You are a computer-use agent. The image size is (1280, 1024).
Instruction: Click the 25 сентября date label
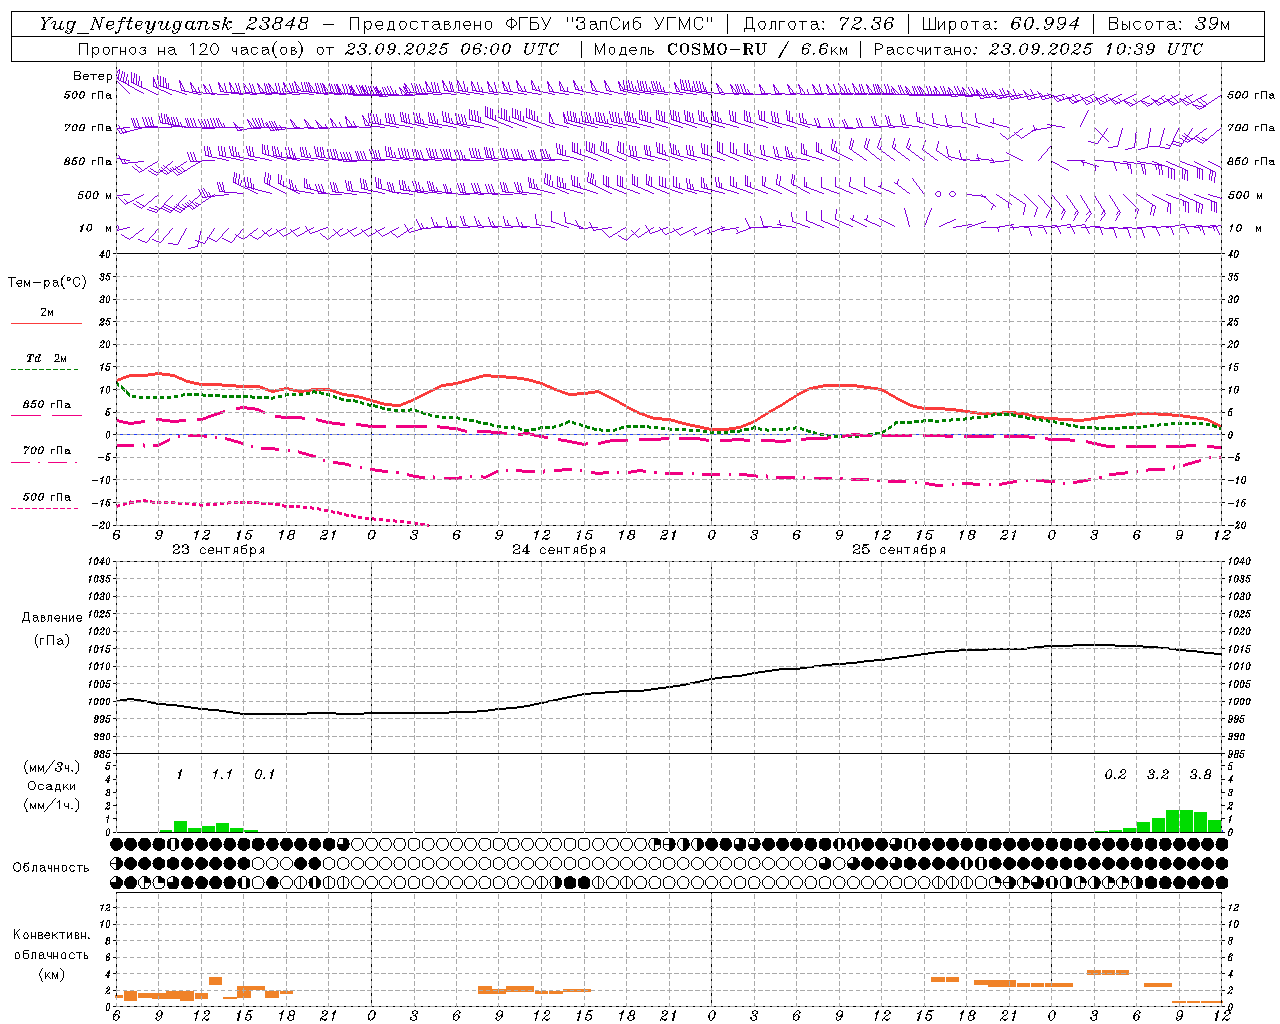click(x=899, y=550)
